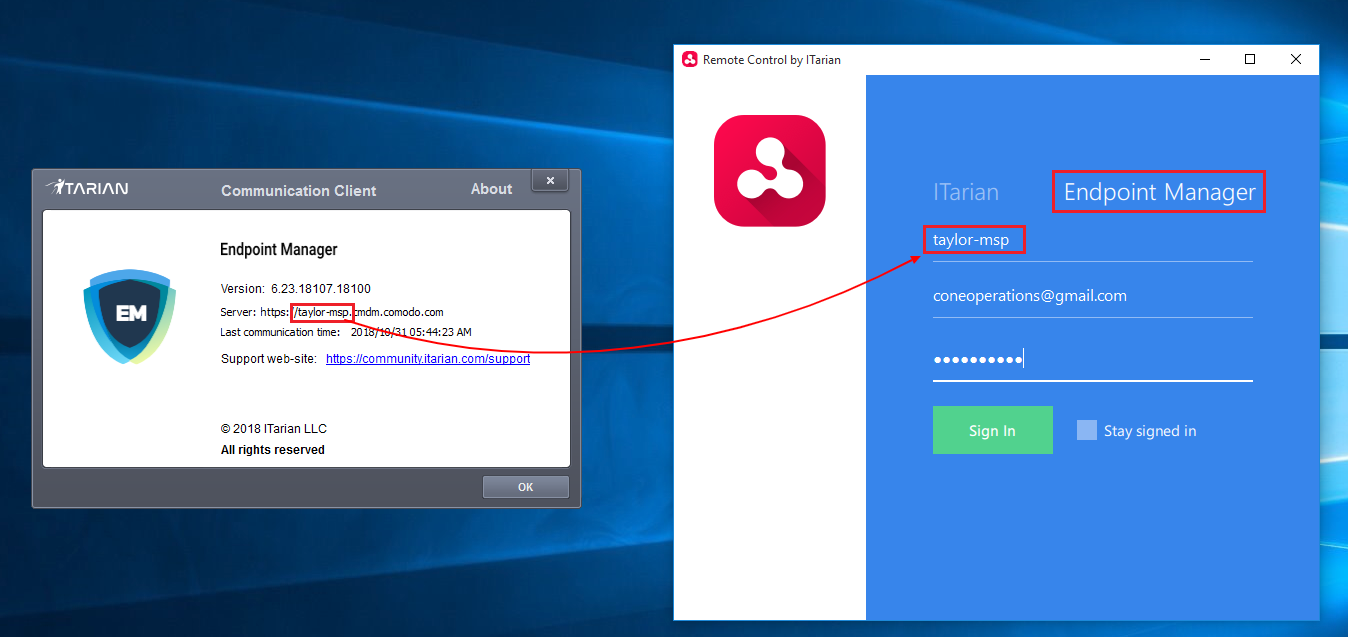Maximize the Remote Control by ITarian window

pyautogui.click(x=1250, y=60)
